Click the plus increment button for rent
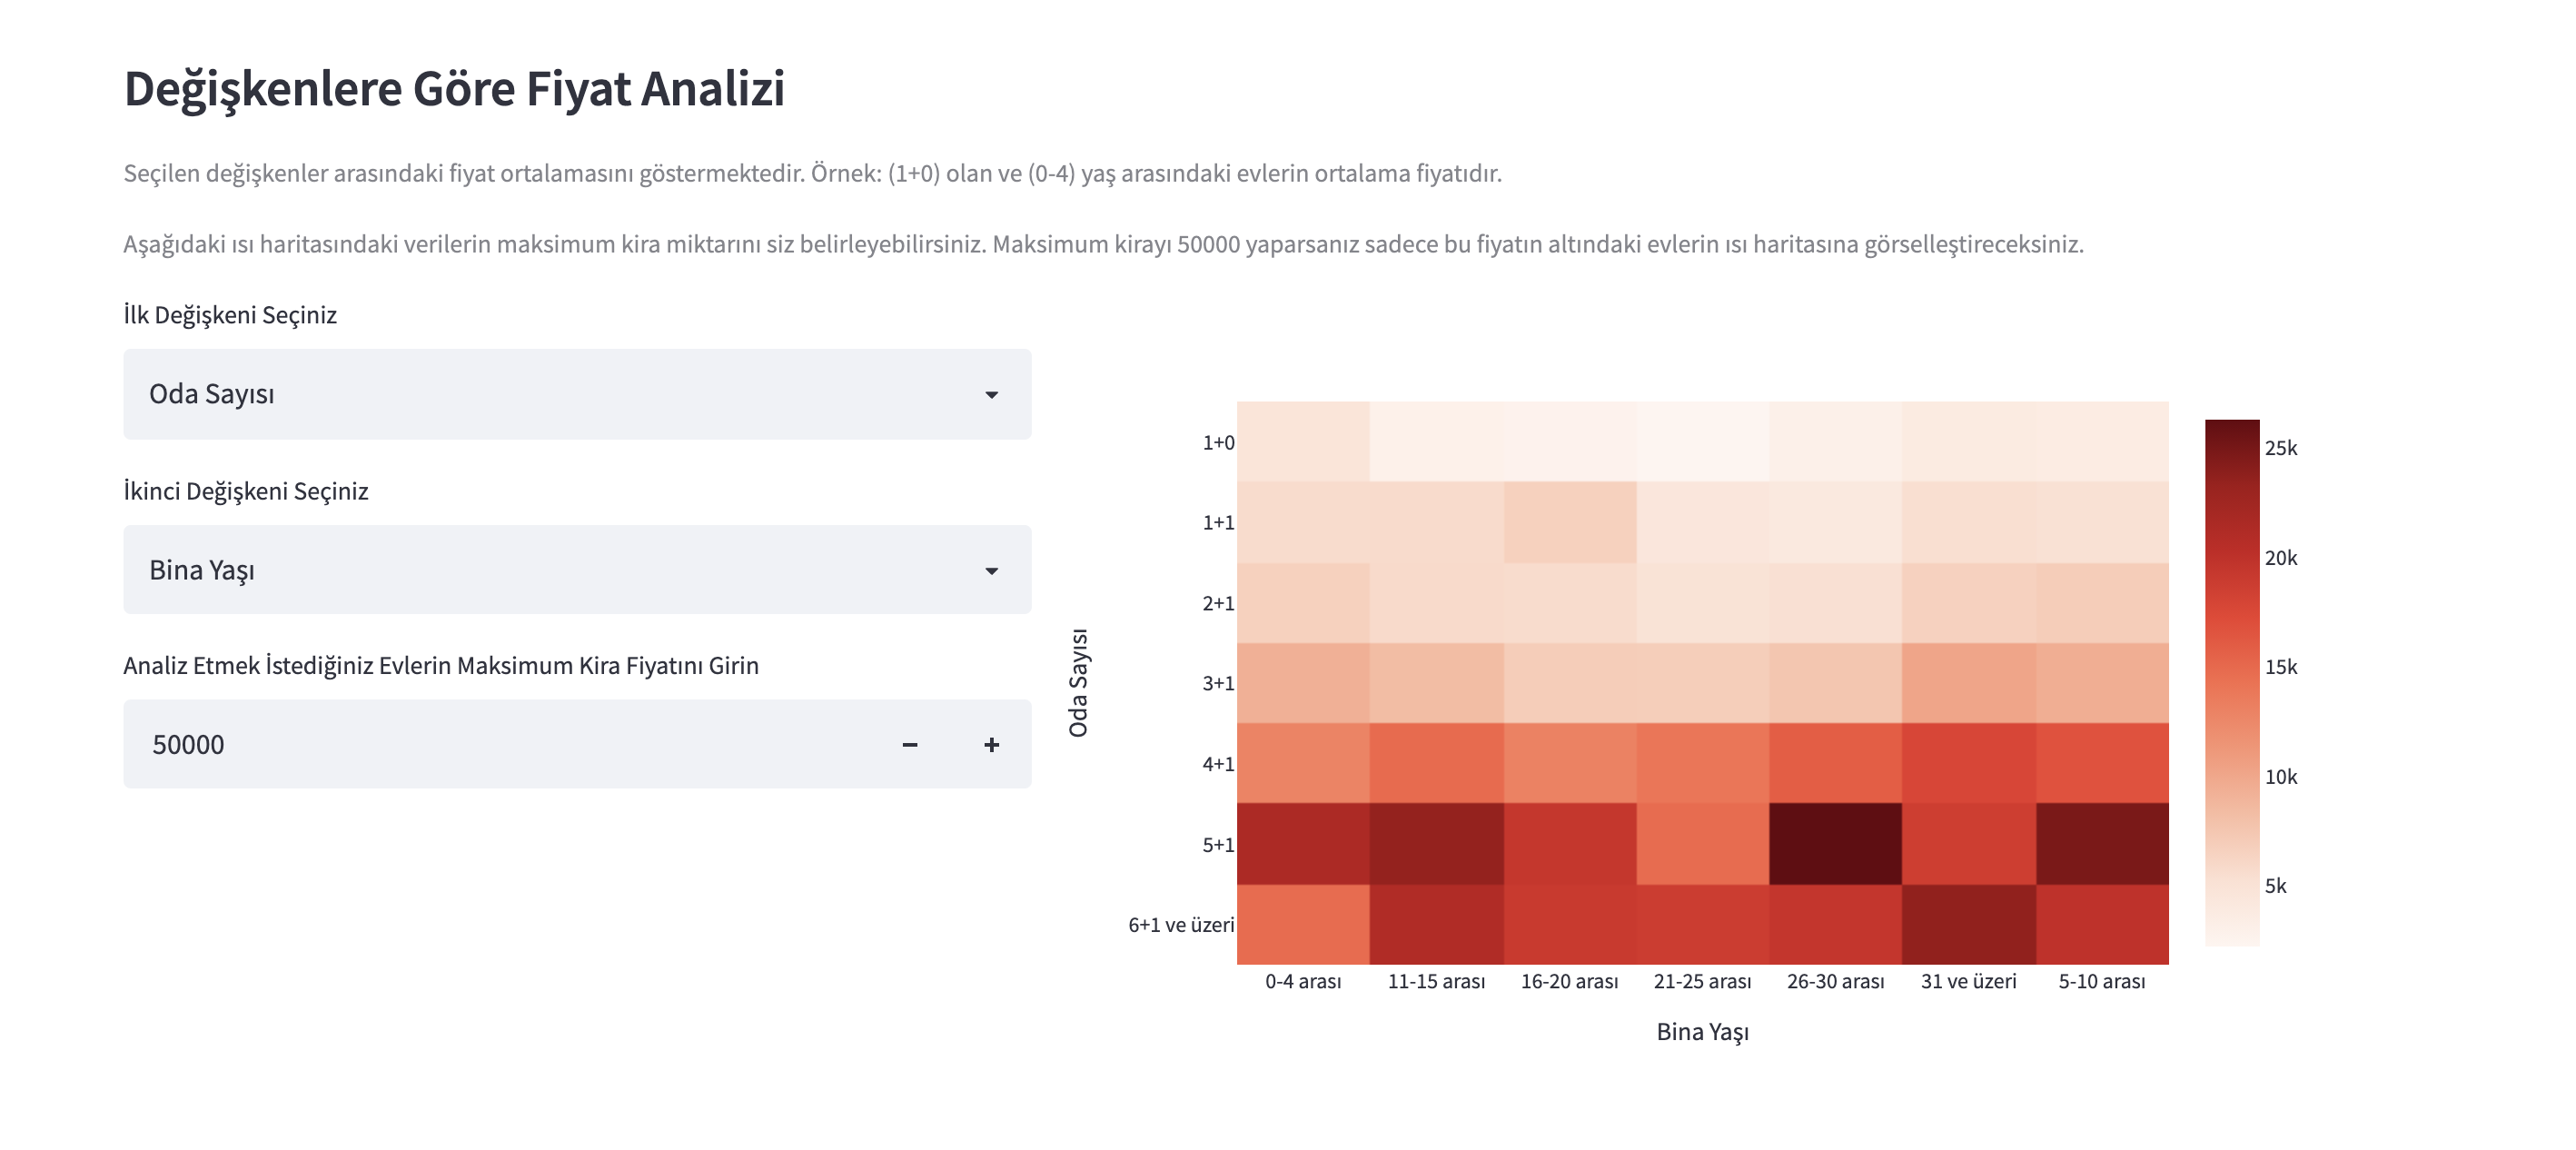The width and height of the screenshot is (2576, 1150). click(991, 745)
